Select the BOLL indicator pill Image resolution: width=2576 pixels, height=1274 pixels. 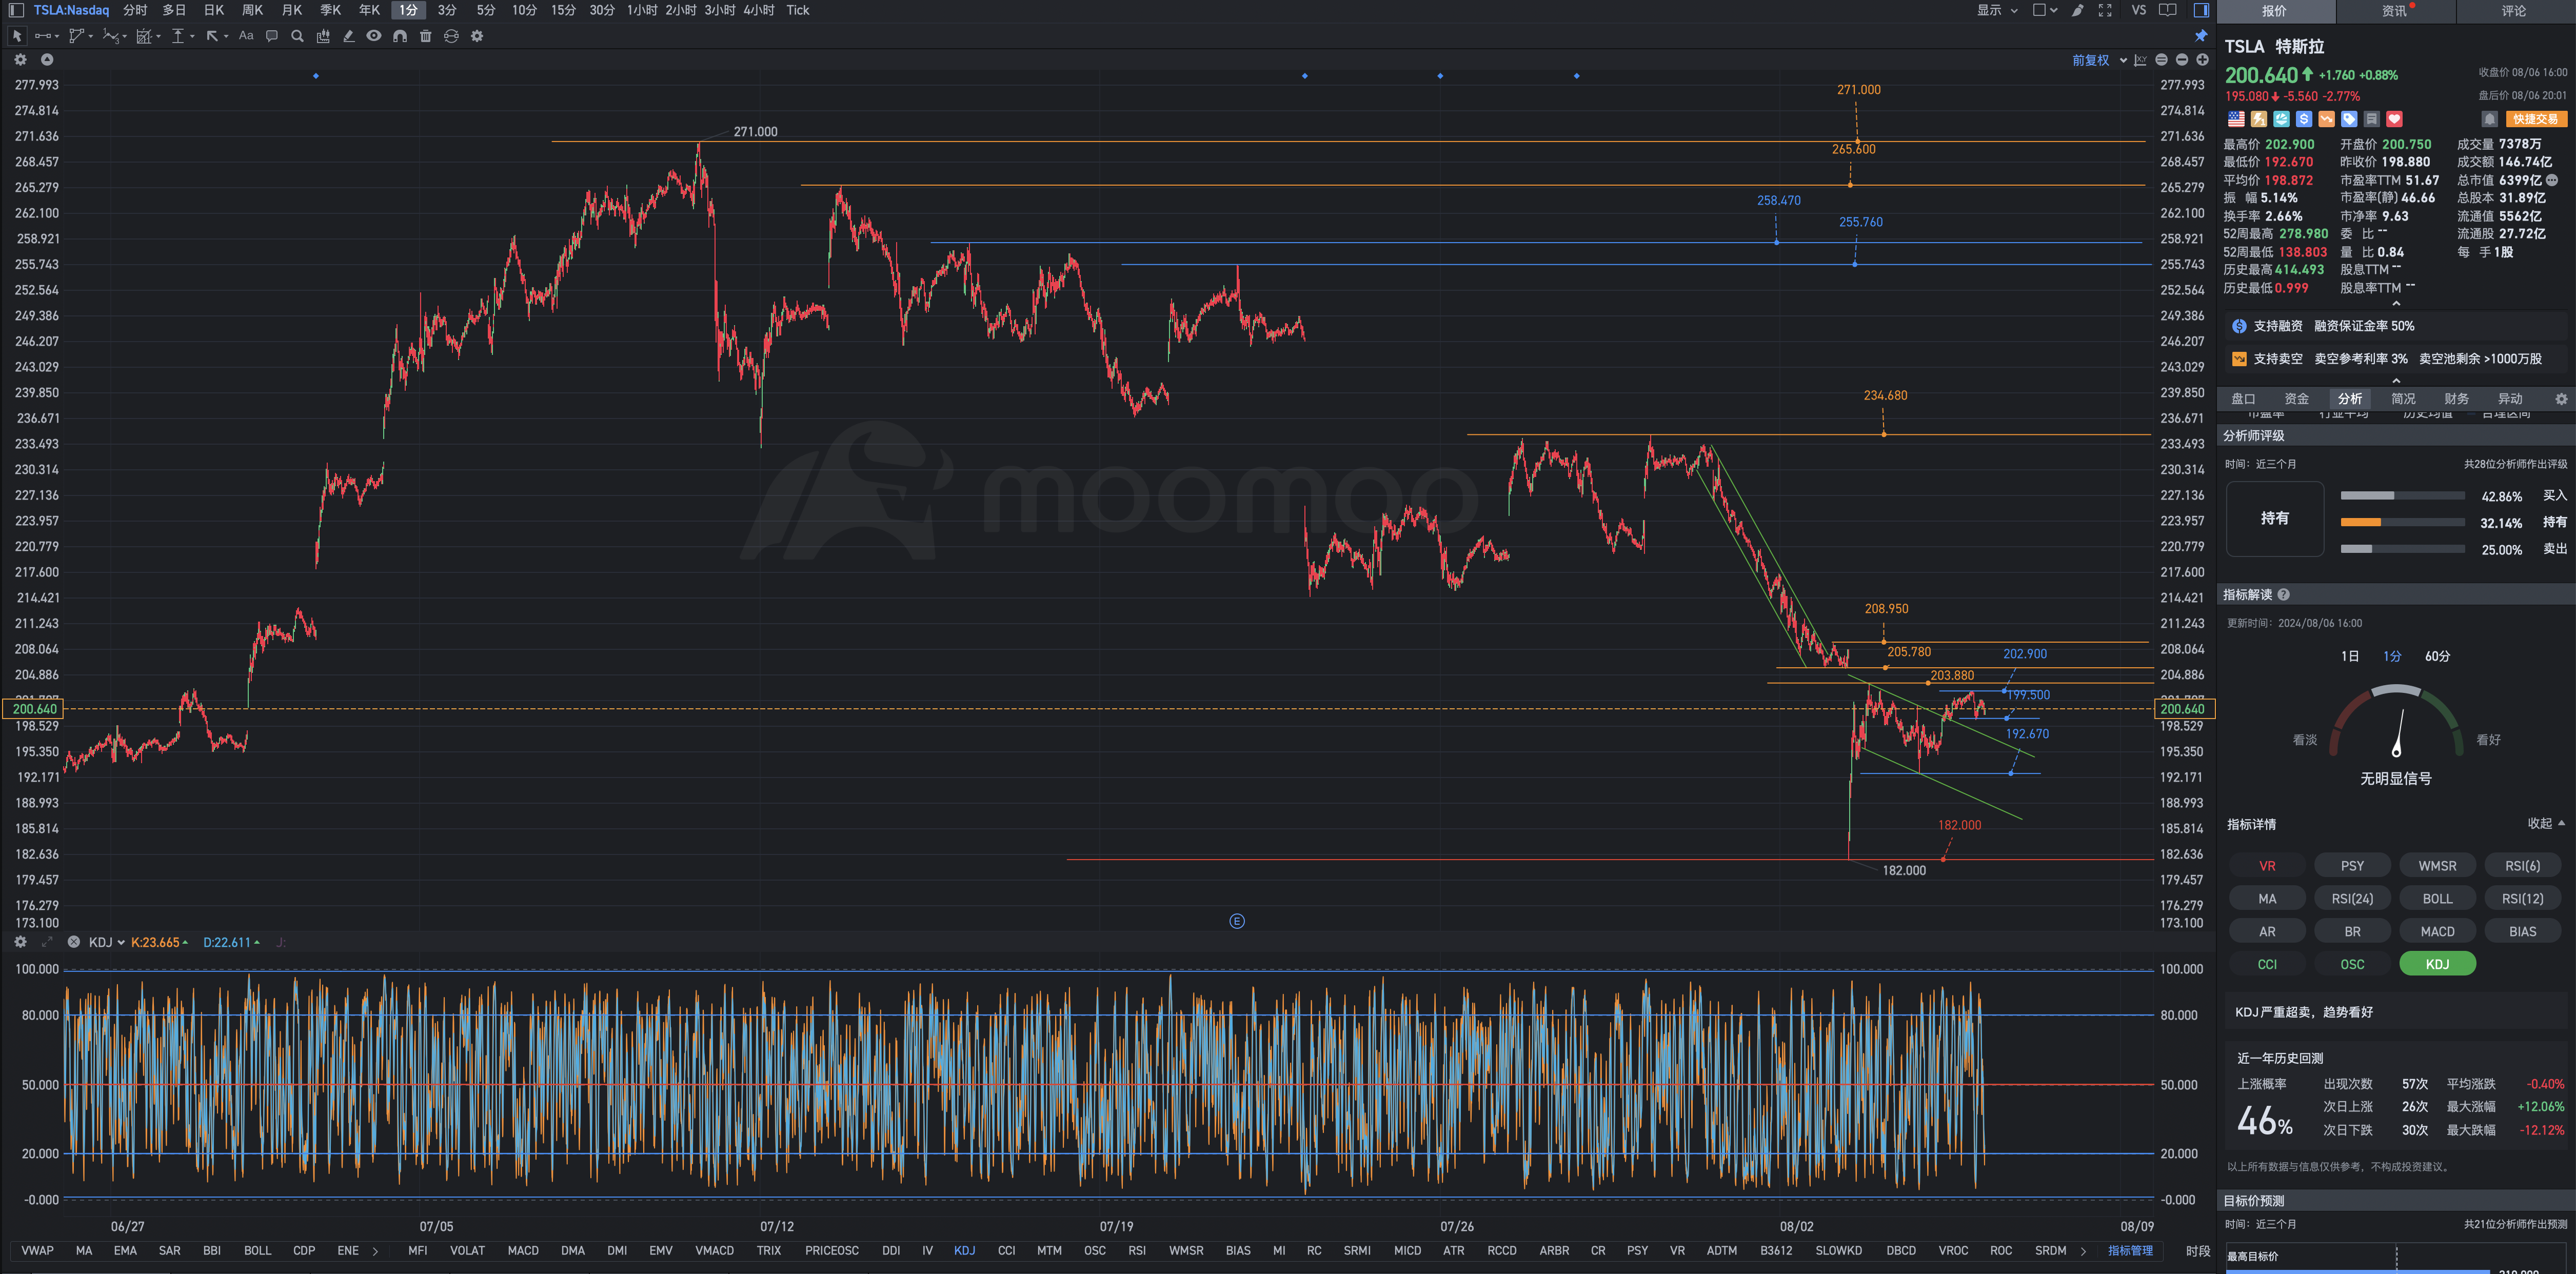coord(2437,898)
